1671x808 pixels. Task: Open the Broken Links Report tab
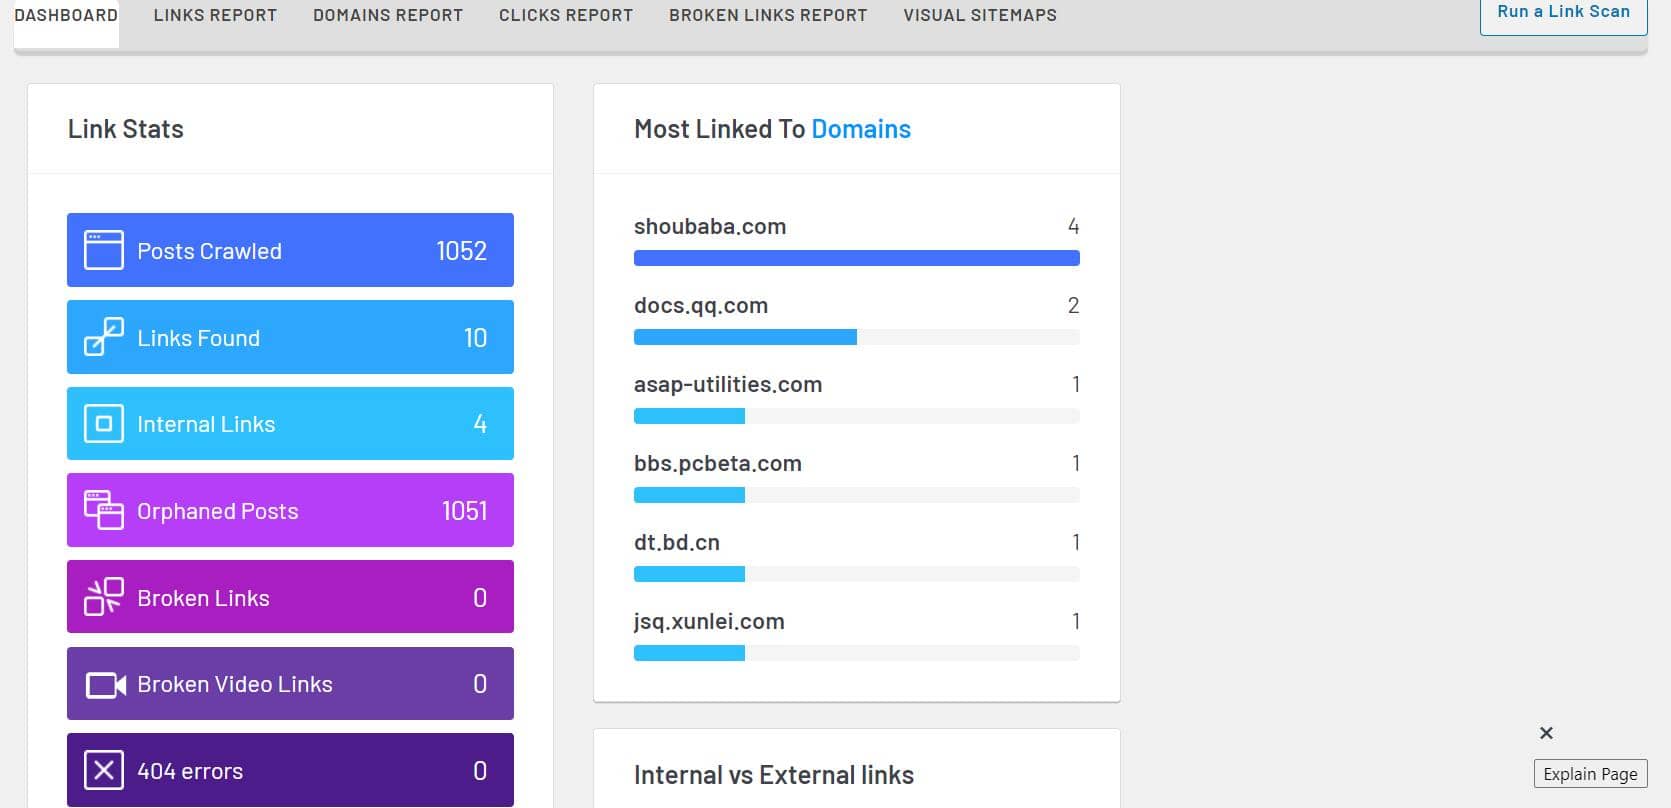768,16
